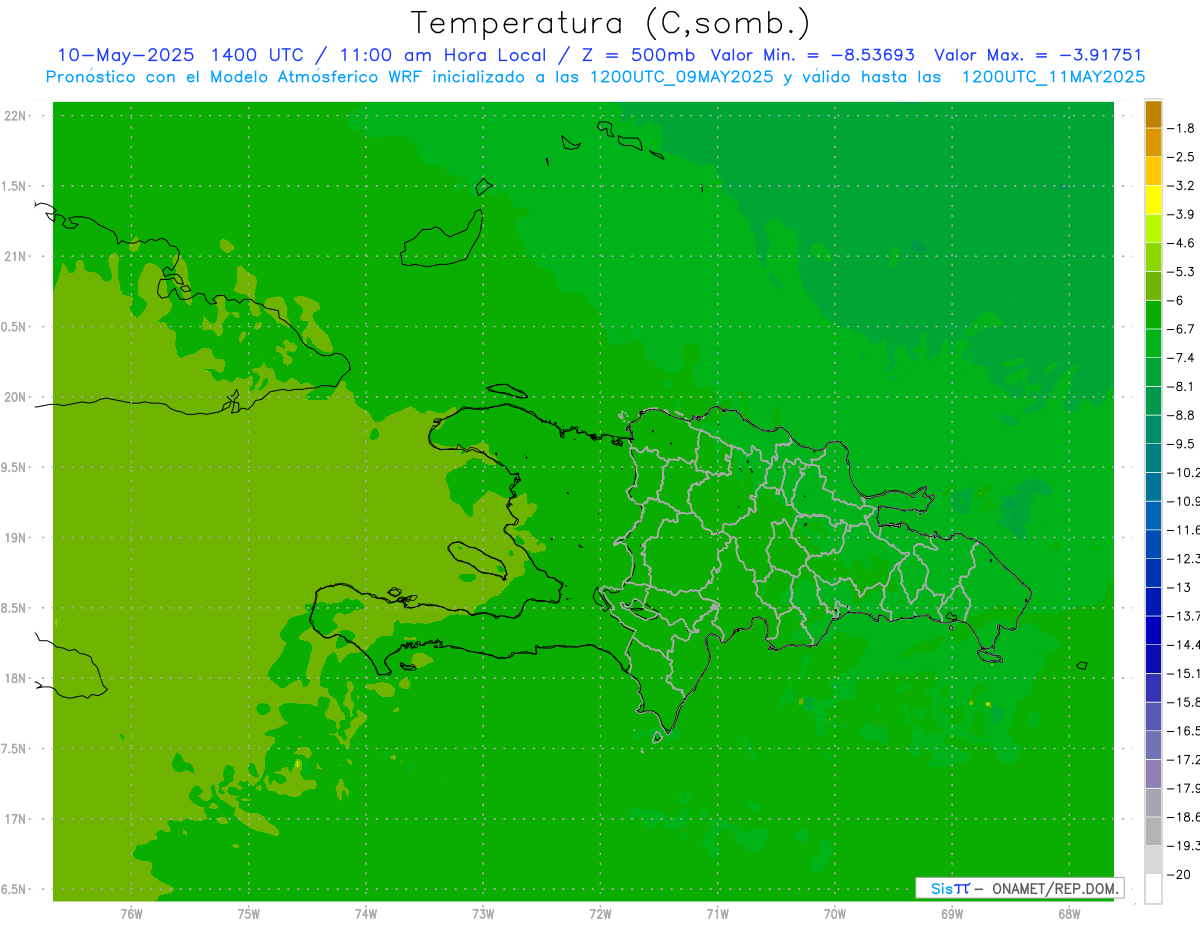Pick the dark orange top colorbar swatch
This screenshot has width=1200, height=927.
(x=1153, y=114)
